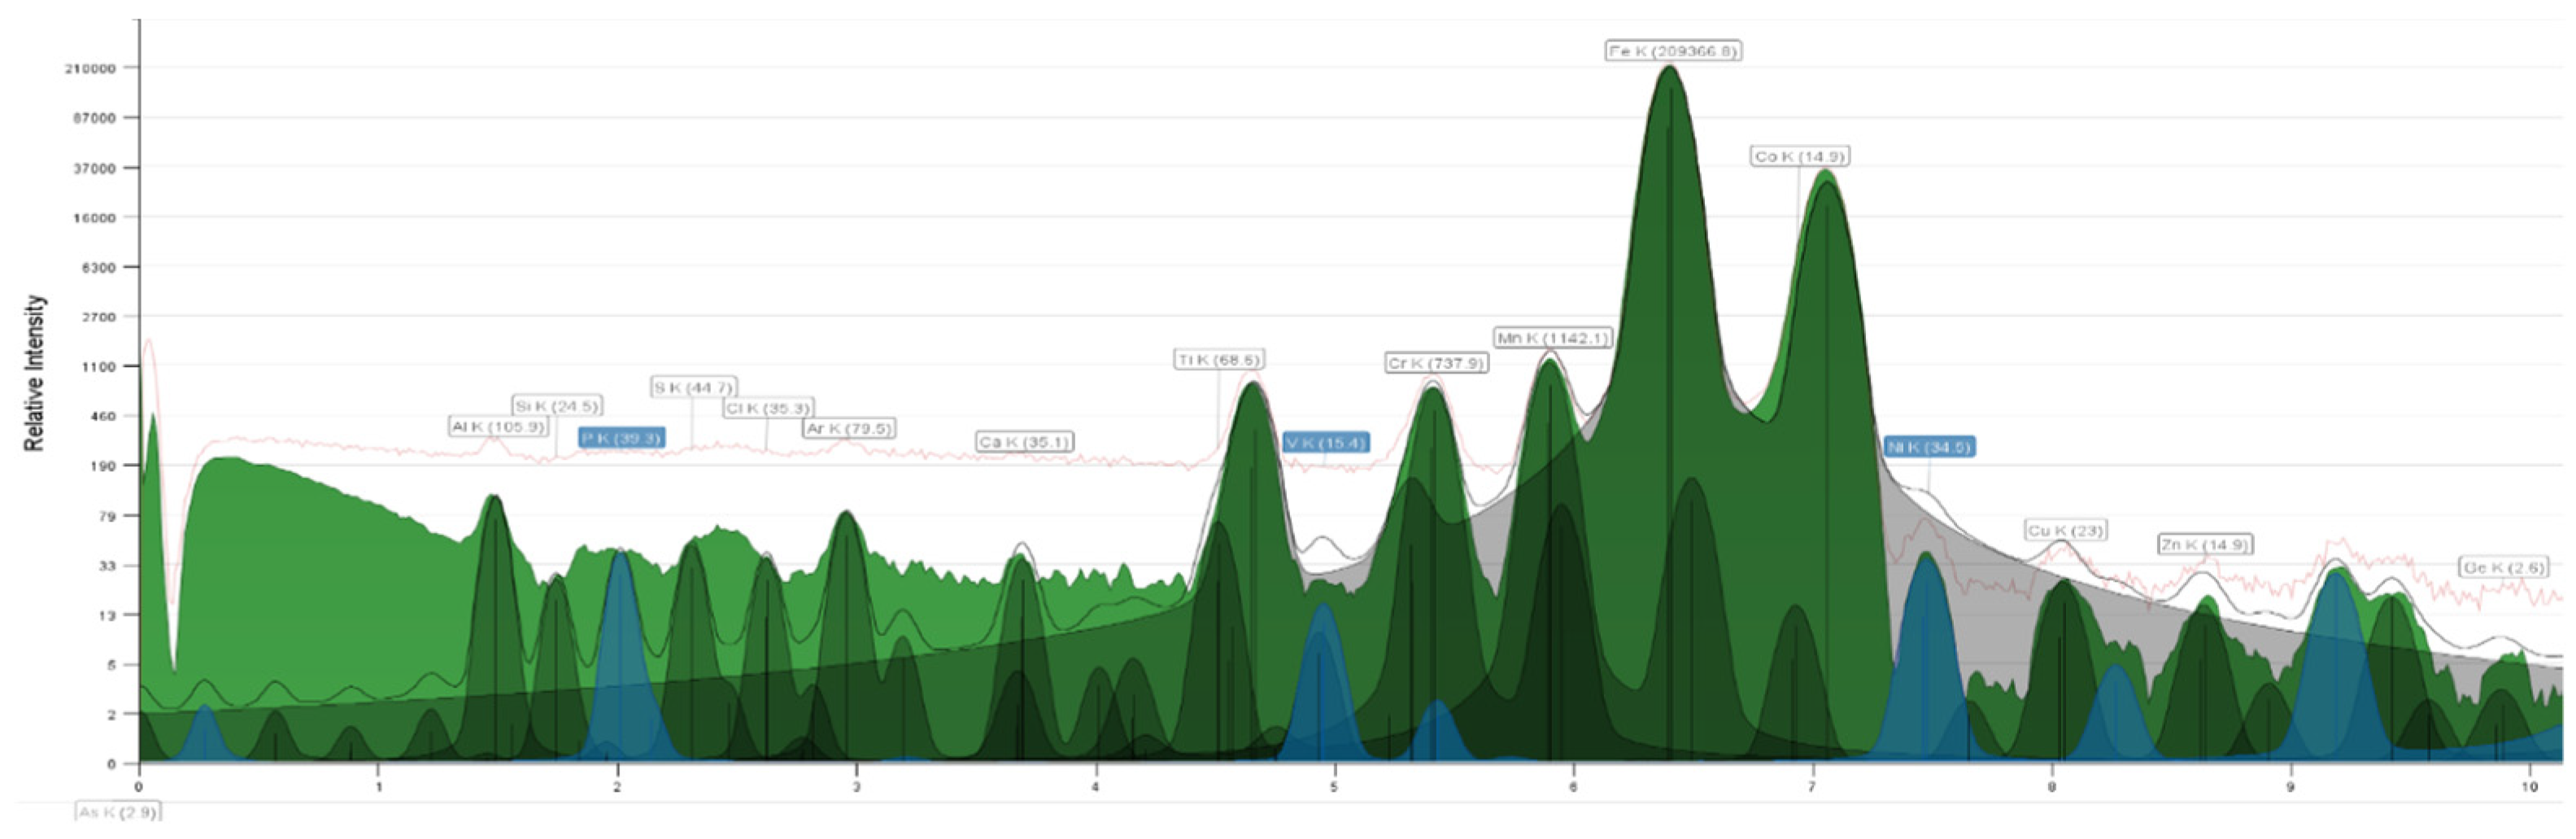
Task: Select the Cr K peak label
Action: click(1435, 363)
